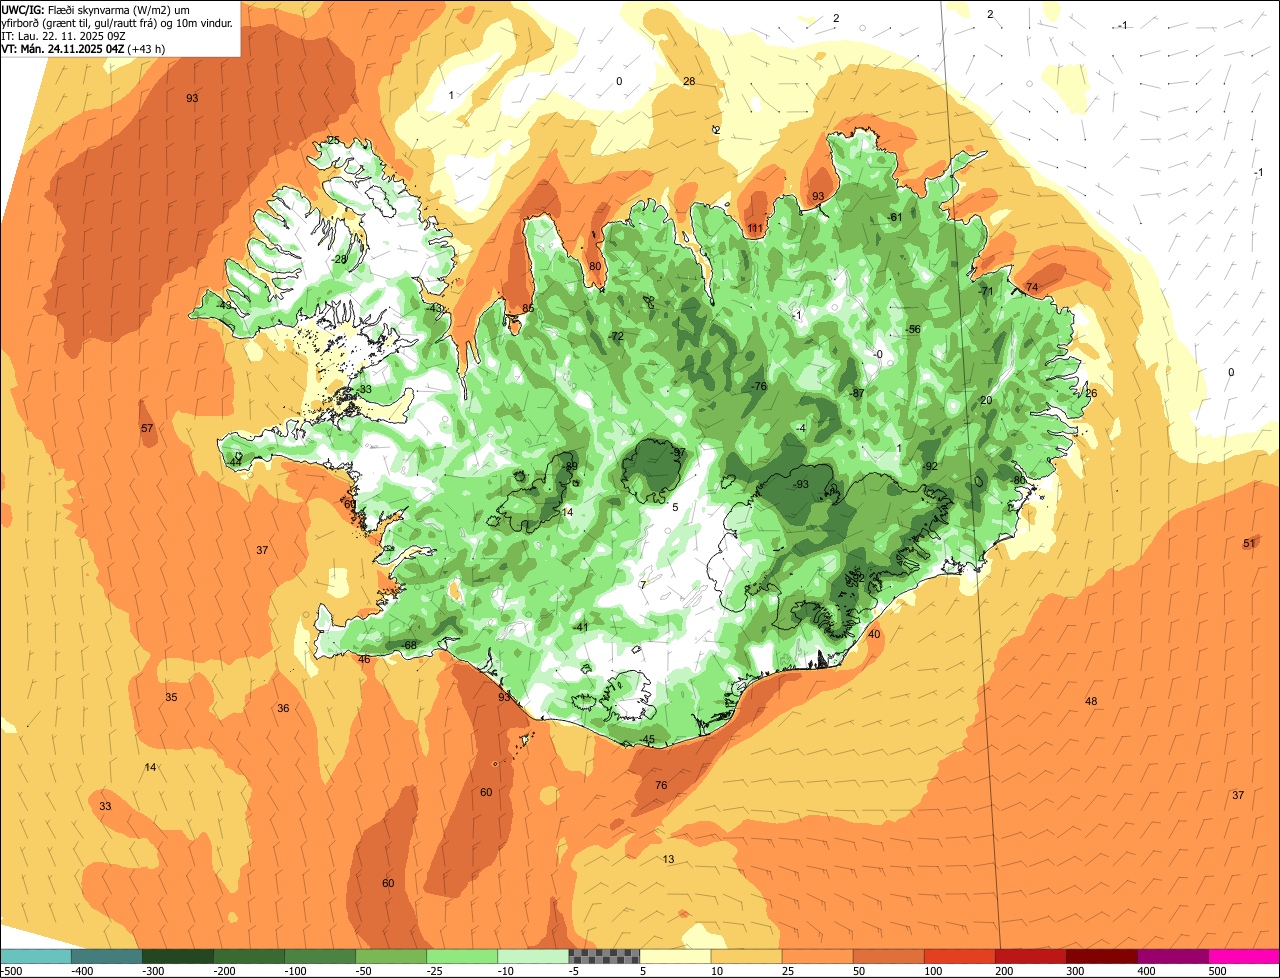The image size is (1280, 978).
Task: Click the '51' value at the eastern edge
Action: point(1249,543)
